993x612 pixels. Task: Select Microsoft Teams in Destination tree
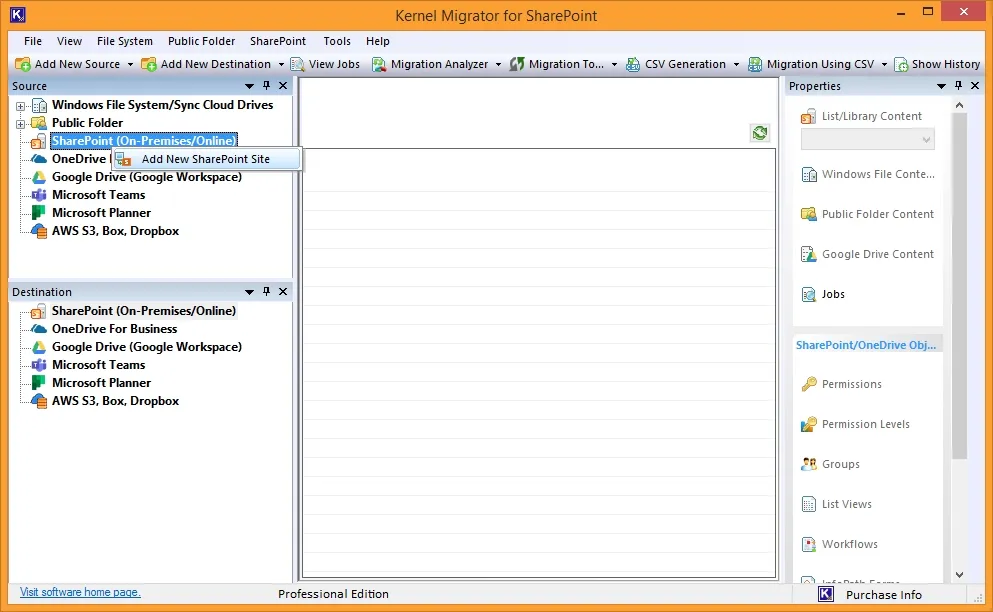coord(98,365)
